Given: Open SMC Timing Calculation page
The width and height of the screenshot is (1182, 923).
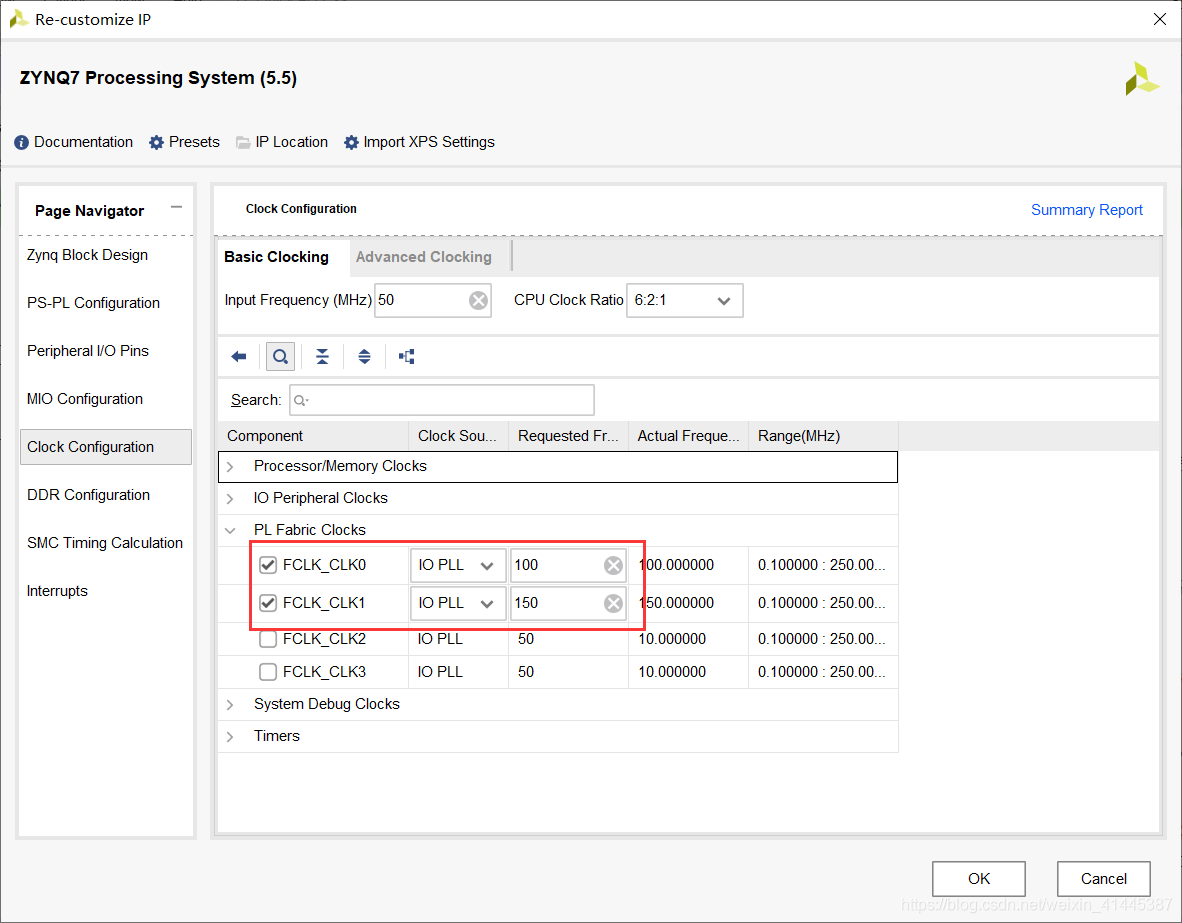Looking at the screenshot, I should [x=105, y=544].
